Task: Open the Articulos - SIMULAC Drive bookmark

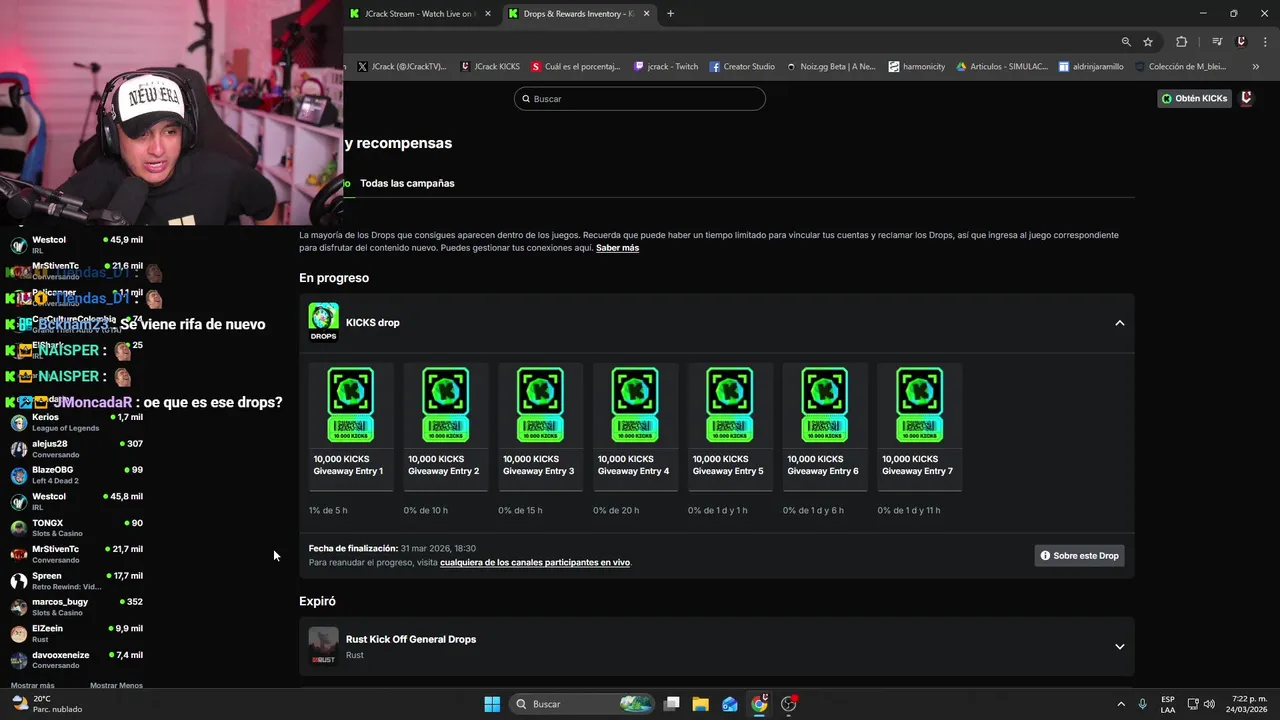Action: 1002,66
